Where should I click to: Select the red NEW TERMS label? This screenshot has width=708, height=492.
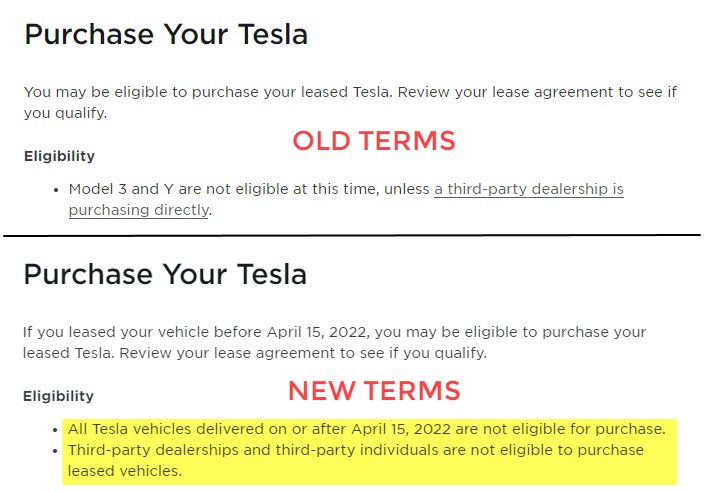tap(374, 390)
